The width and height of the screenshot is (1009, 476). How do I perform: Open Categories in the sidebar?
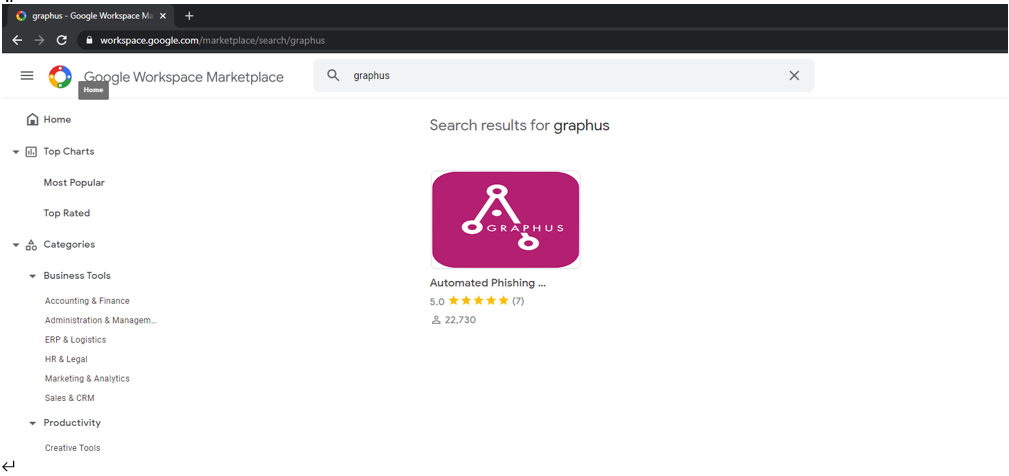coord(69,244)
